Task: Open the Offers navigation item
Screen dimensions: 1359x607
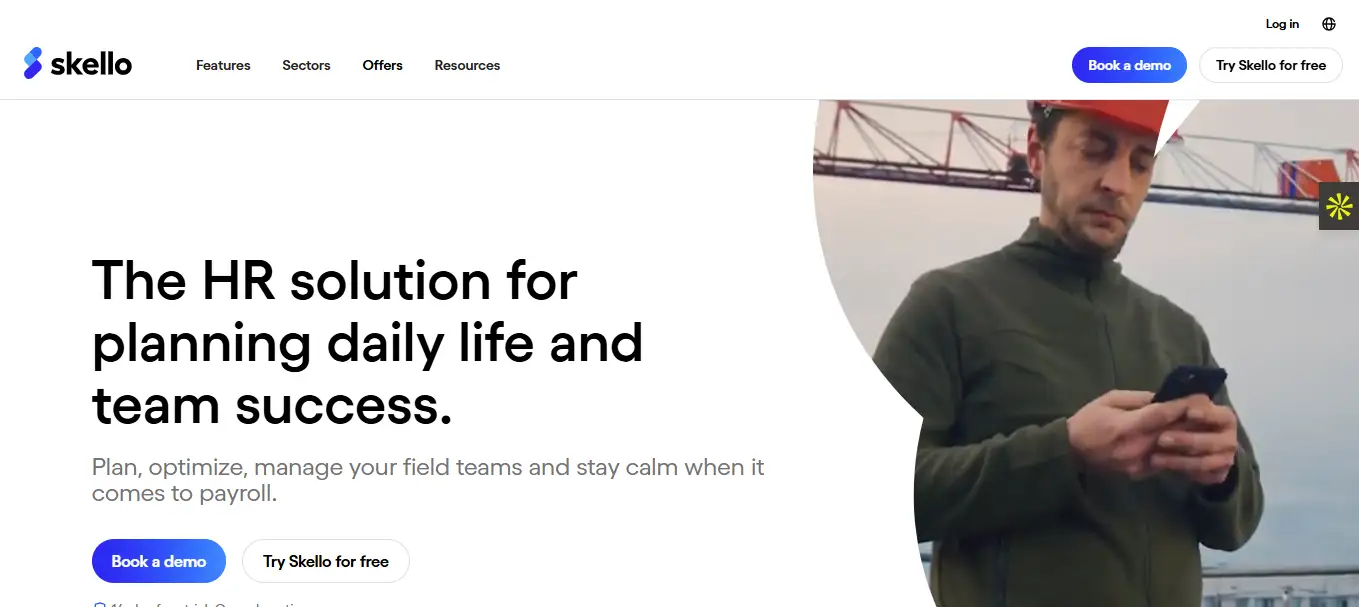Action: point(382,66)
